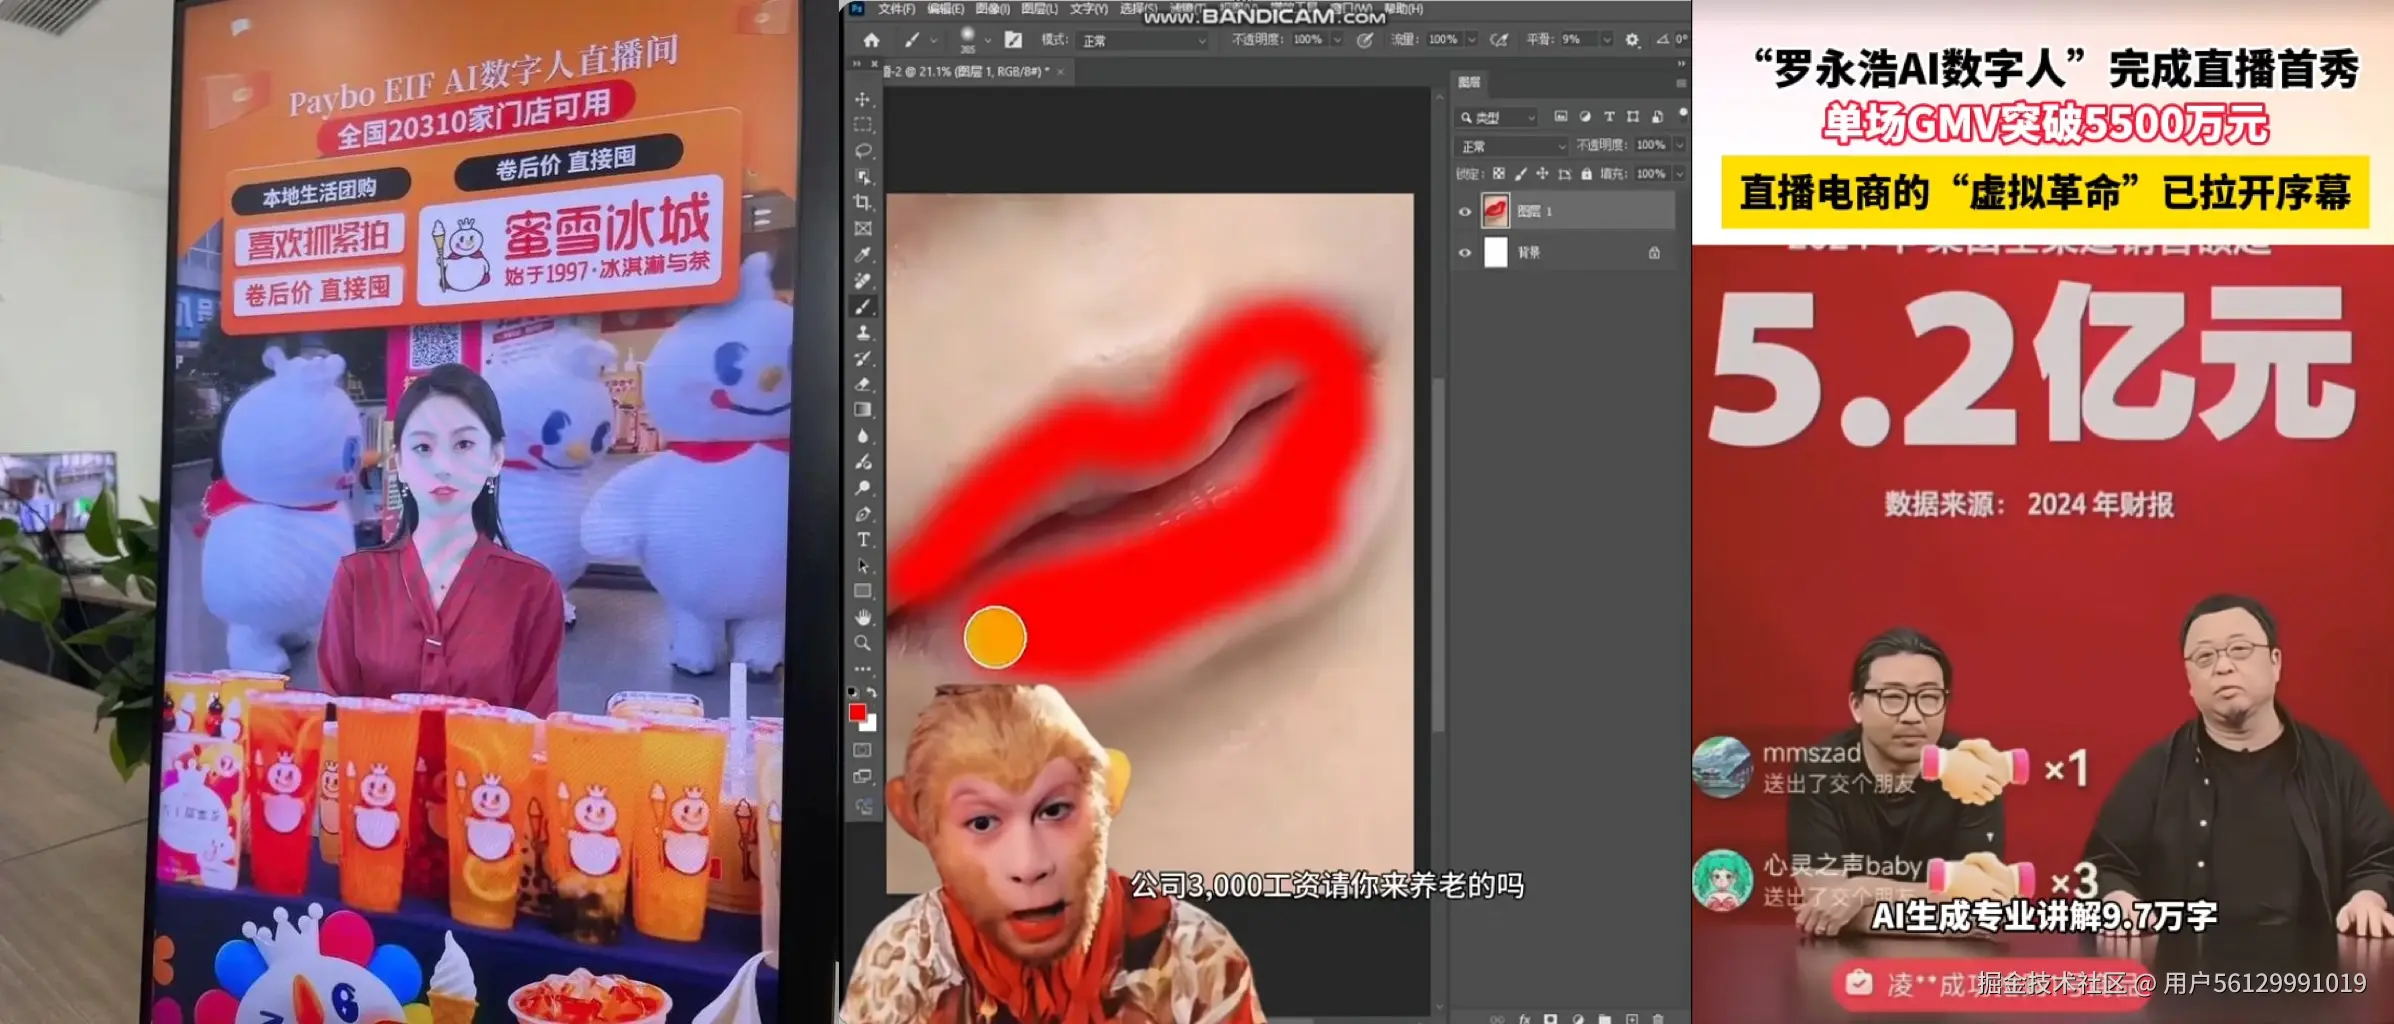2394x1024 pixels.
Task: Toggle pixel layer filter in Layers panel
Action: click(x=1560, y=117)
